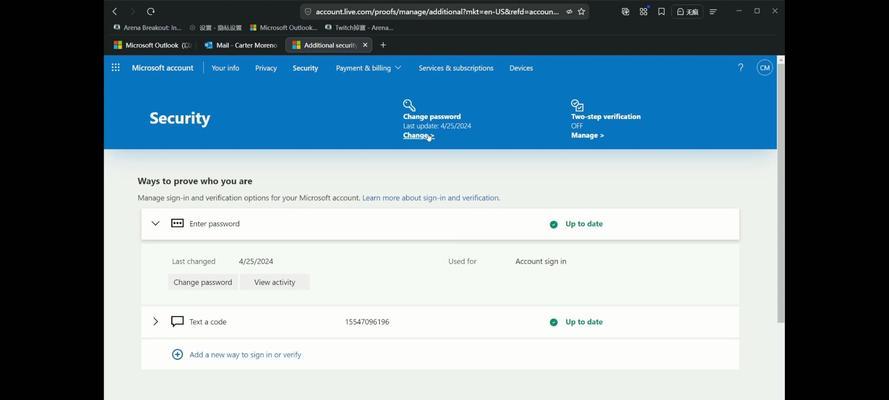The height and width of the screenshot is (400, 889).
Task: Open the browser main menu lines icon
Action: tap(713, 11)
